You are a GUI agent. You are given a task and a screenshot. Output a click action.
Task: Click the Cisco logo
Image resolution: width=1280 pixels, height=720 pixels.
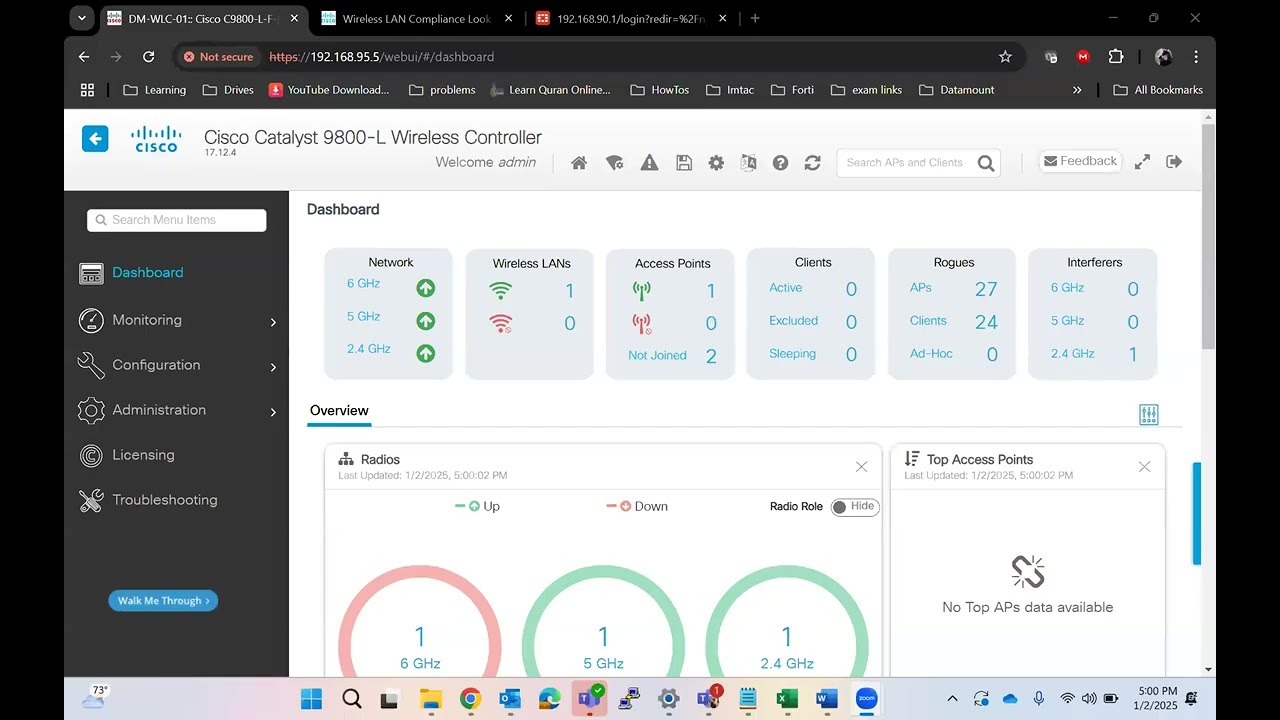click(157, 139)
